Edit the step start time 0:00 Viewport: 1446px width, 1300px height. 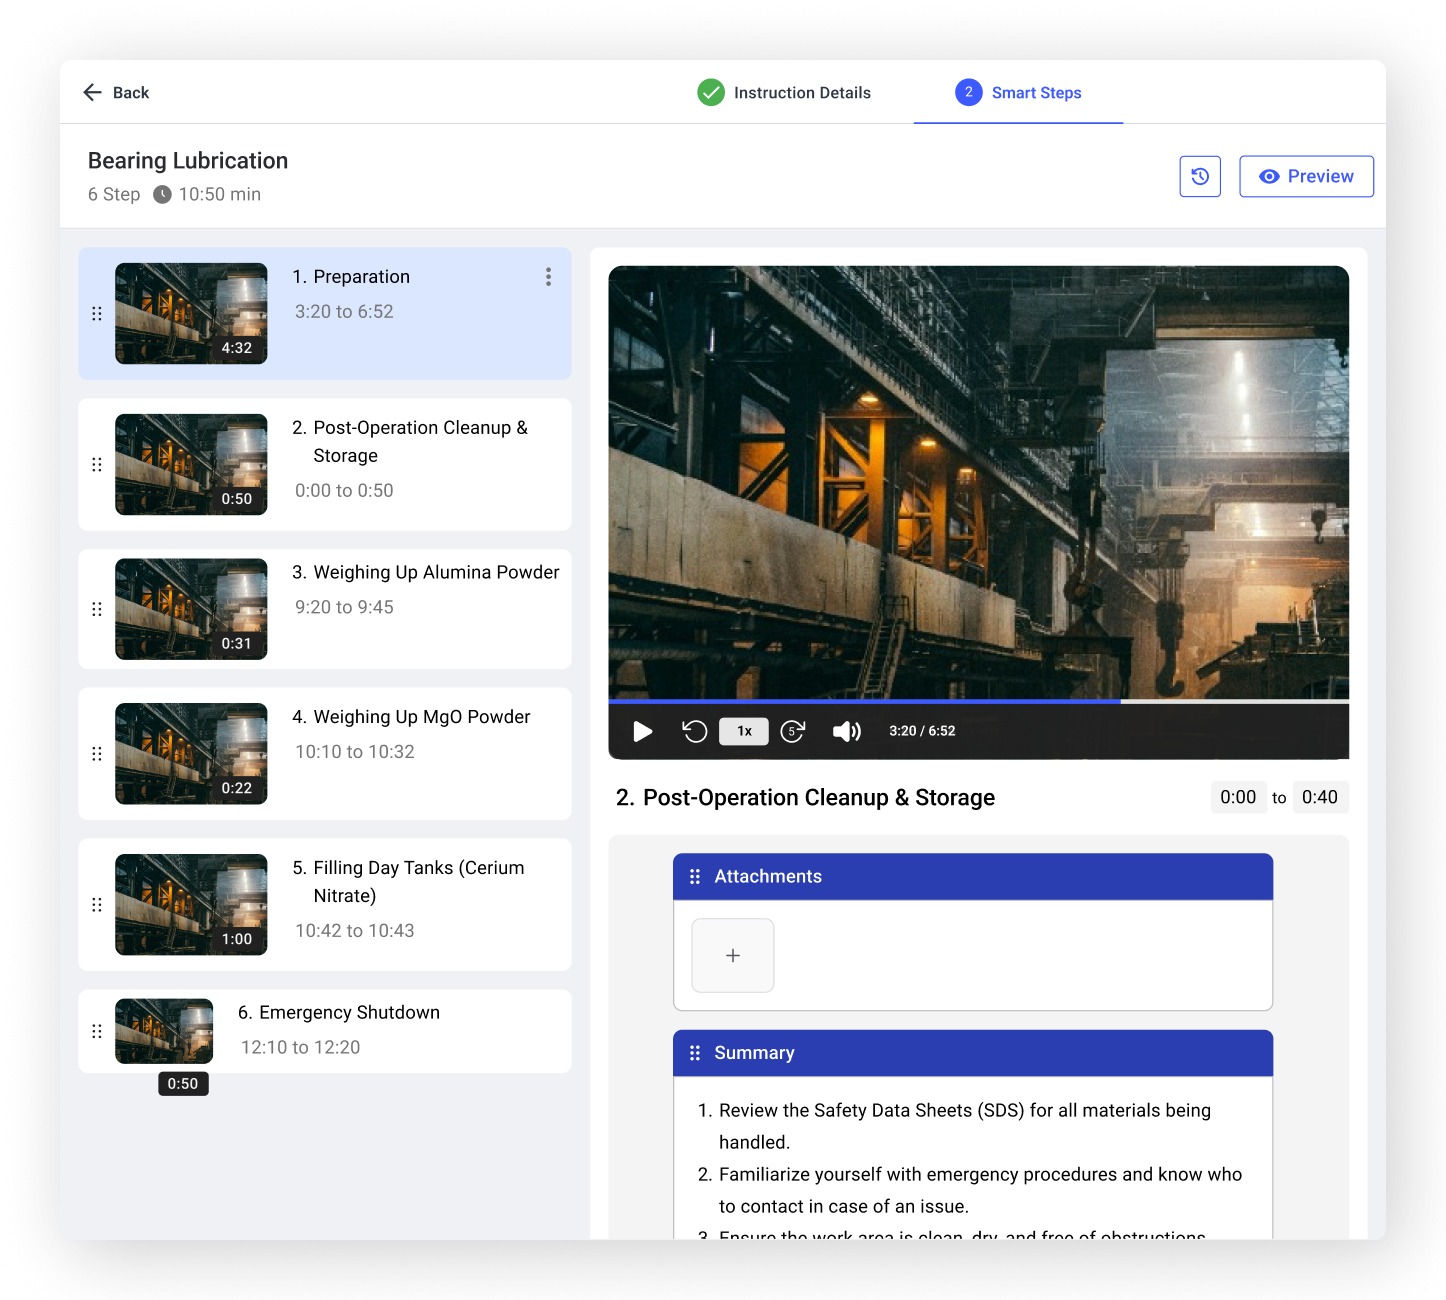click(x=1238, y=798)
